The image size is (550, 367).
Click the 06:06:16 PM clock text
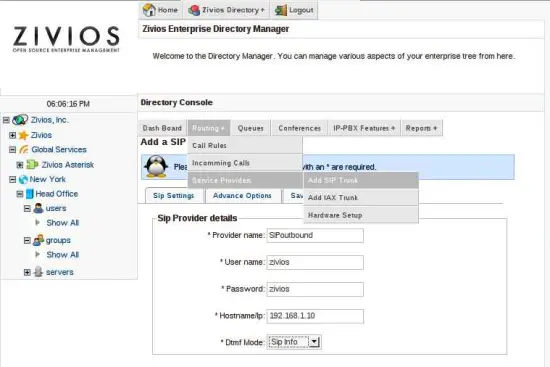coord(68,104)
